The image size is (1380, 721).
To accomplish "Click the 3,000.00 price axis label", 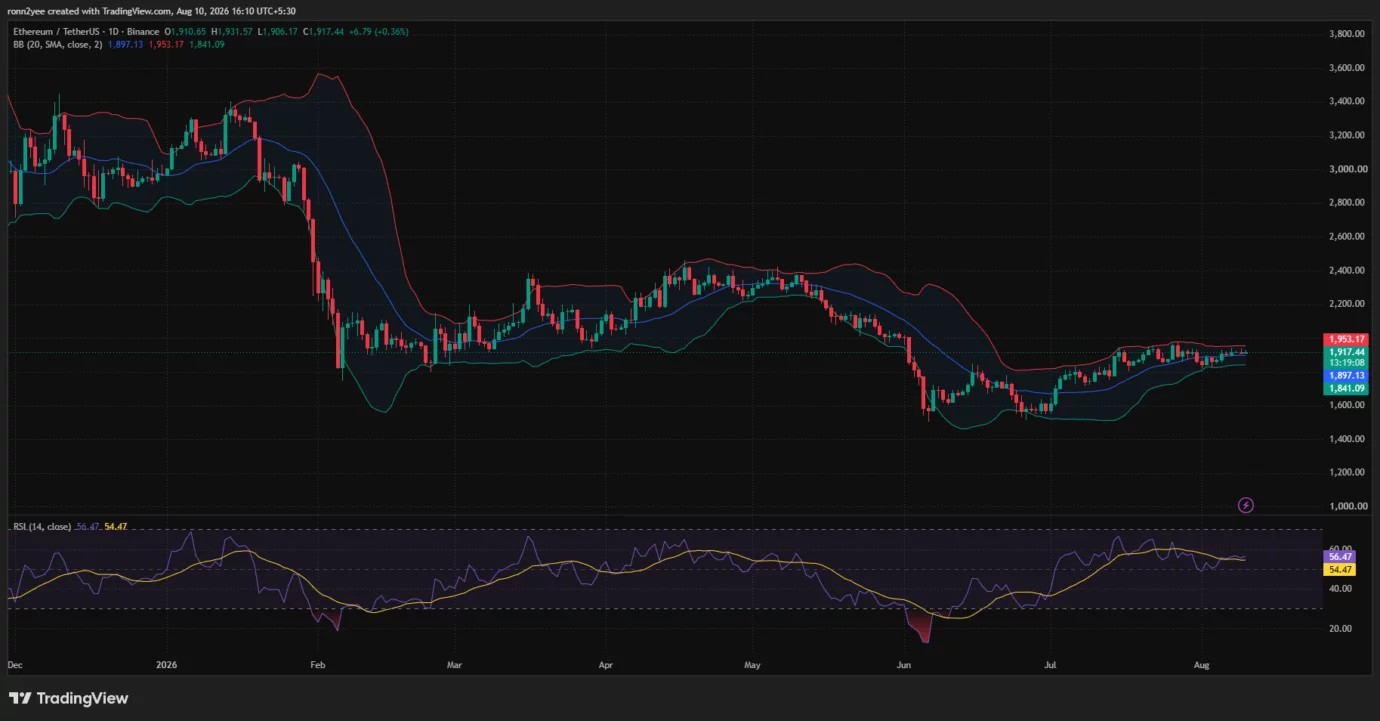I will (1347, 169).
